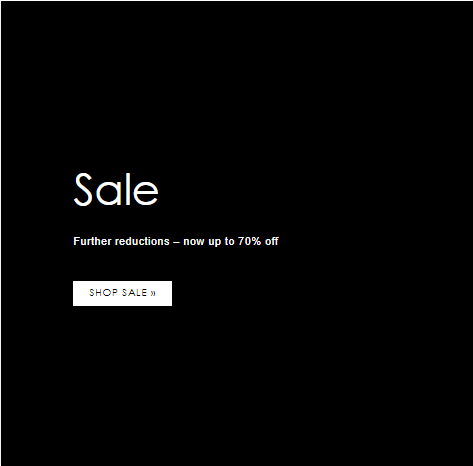Click the word off in tagline

tap(272, 241)
